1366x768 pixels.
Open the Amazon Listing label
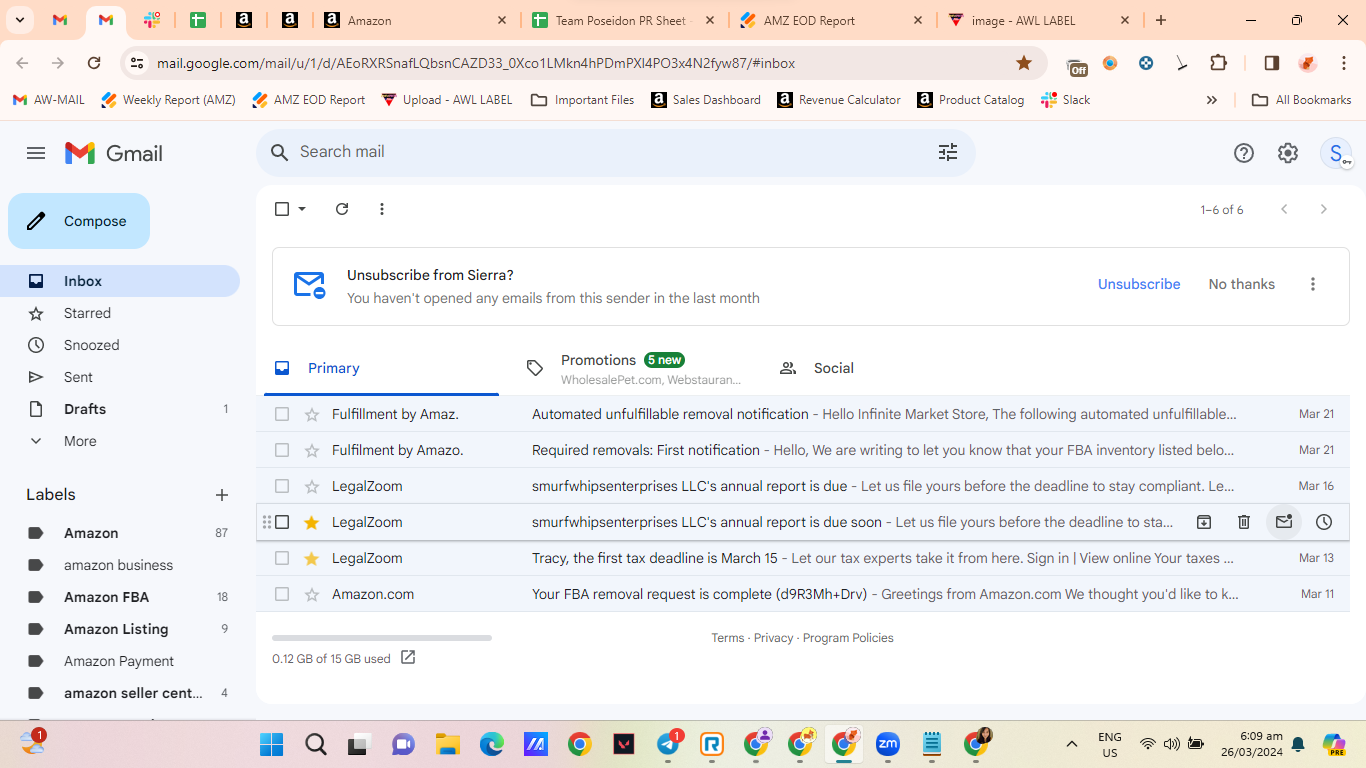click(x=120, y=629)
